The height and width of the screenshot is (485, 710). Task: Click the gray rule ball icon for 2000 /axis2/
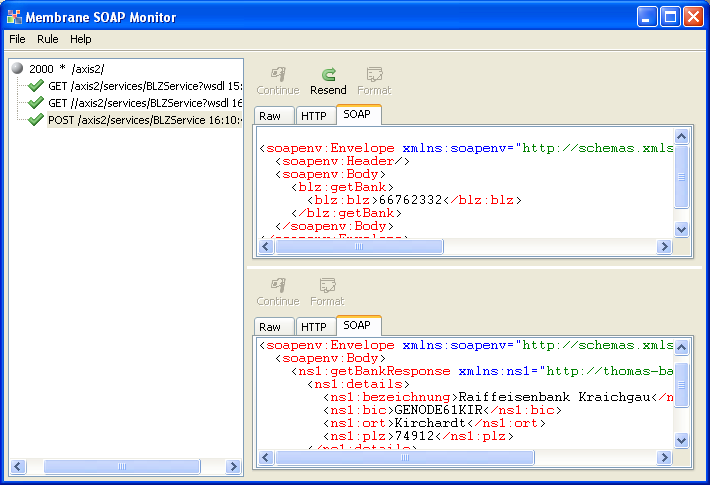pos(18,68)
